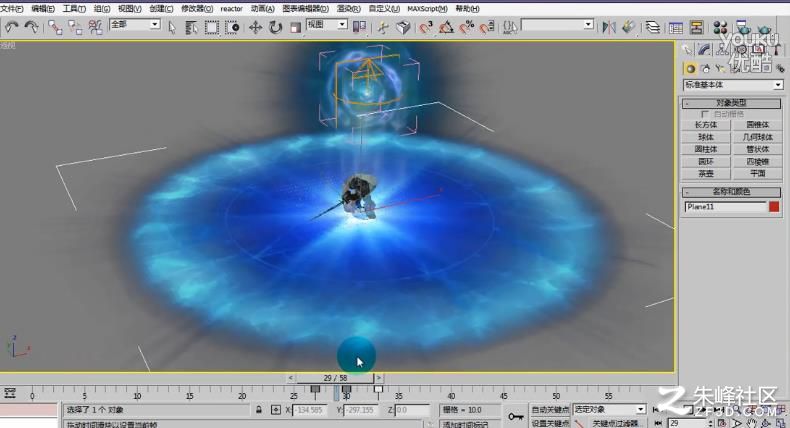This screenshot has height=428, width=790.
Task: Create a 圆锥体 cone primitive
Action: [x=757, y=125]
